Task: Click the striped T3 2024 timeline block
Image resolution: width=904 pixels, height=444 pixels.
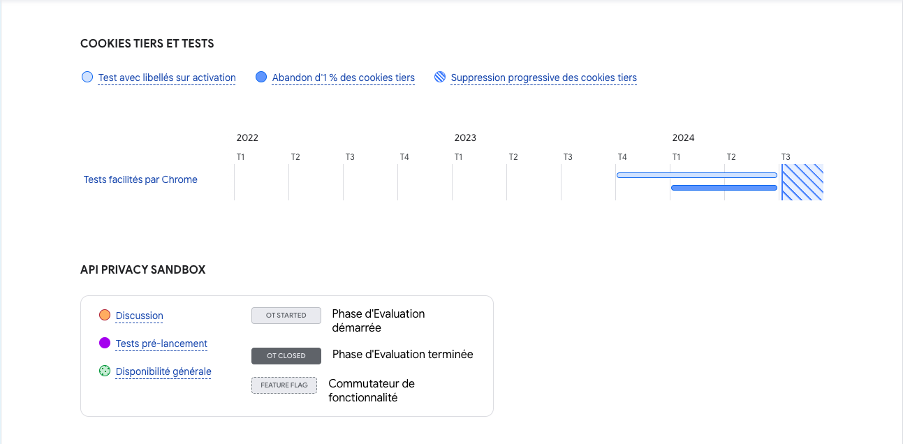Action: 802,182
